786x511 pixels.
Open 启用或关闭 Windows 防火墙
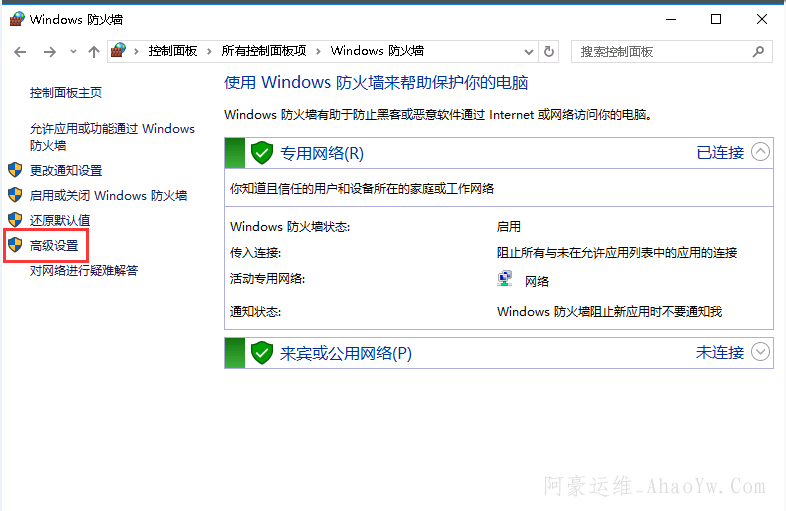coord(108,196)
